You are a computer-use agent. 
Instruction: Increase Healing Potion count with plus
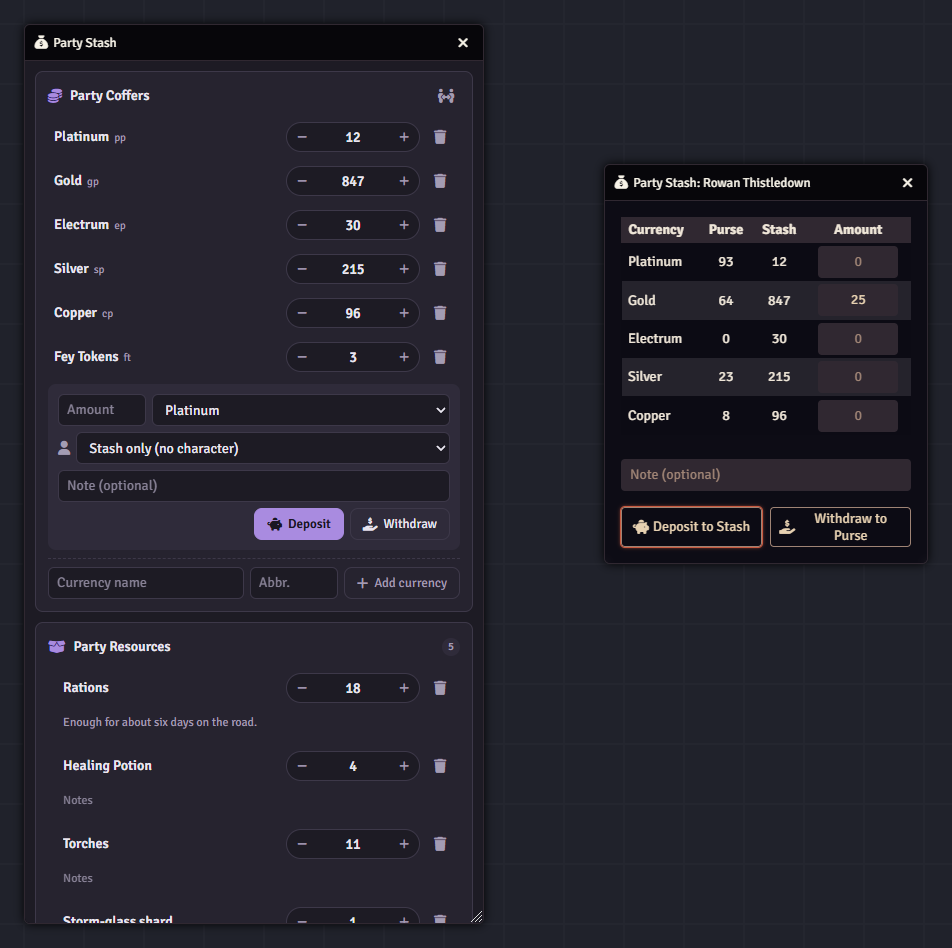point(404,766)
